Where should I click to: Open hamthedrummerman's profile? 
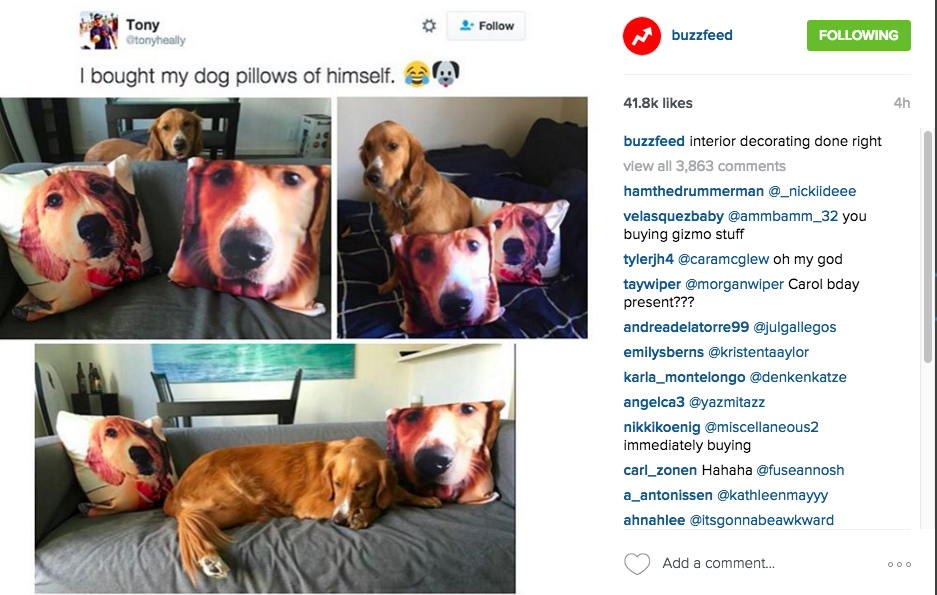coord(693,191)
